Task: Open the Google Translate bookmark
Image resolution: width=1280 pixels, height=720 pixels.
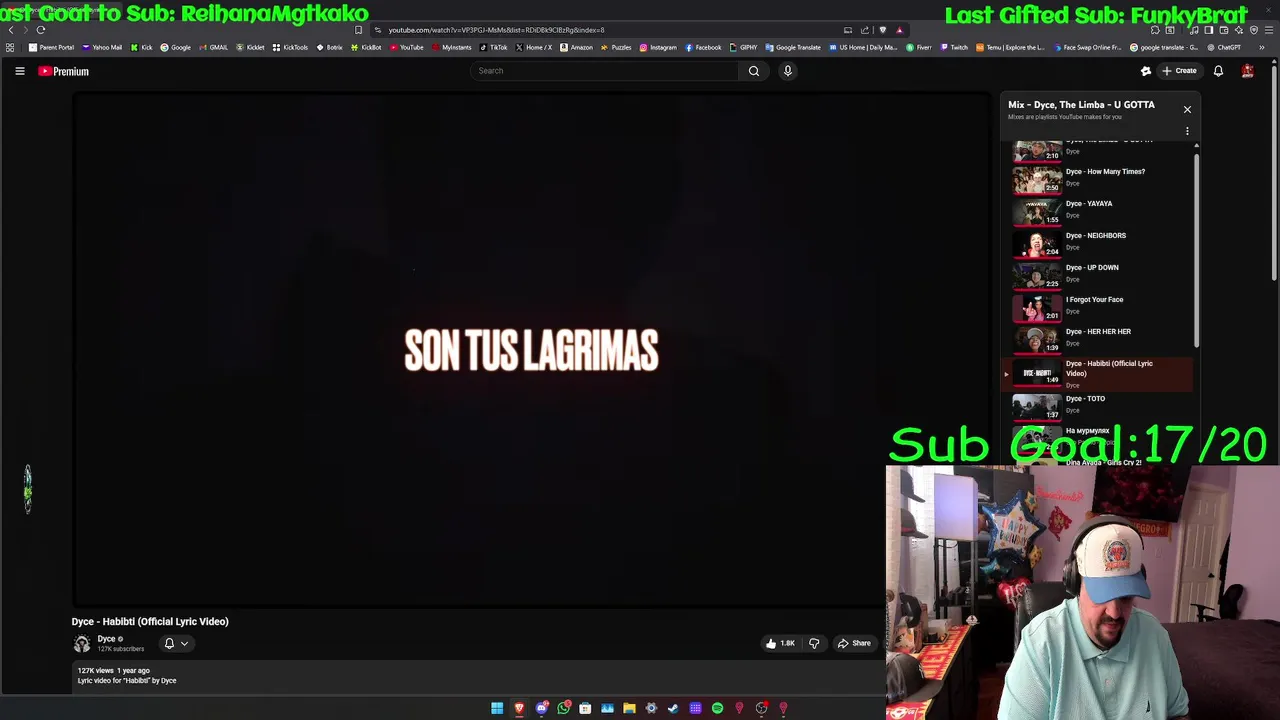Action: coord(793,47)
